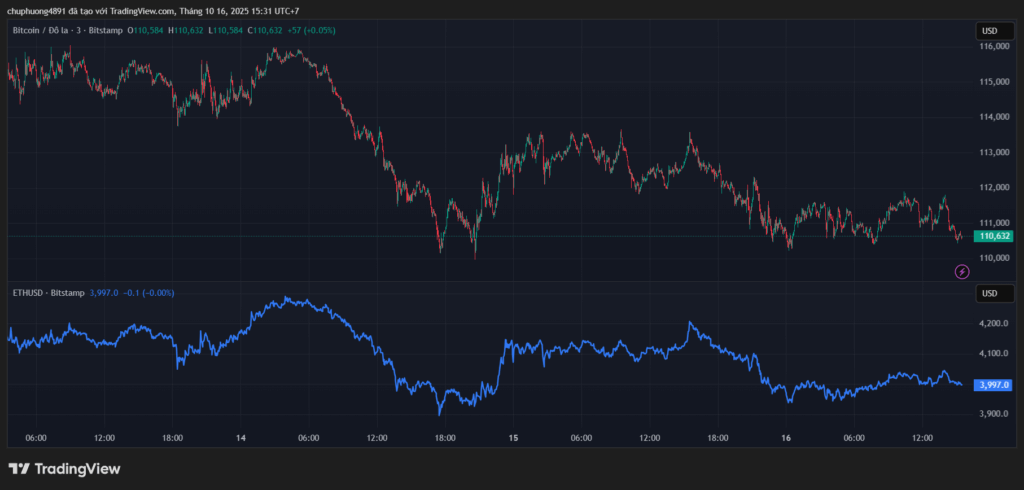Viewport: 1024px width, 490px height.
Task: Click the 116,000 price scale label
Action: [993, 47]
